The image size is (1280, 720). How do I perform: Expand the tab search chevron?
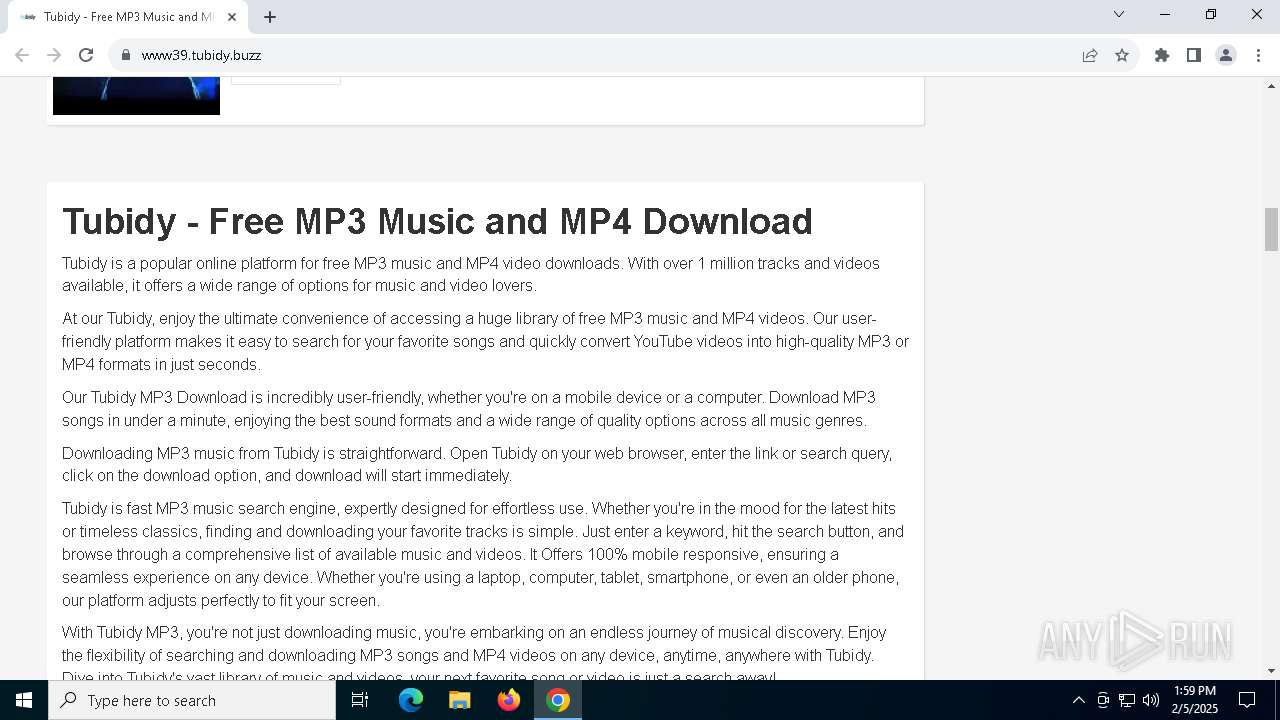coord(1119,14)
